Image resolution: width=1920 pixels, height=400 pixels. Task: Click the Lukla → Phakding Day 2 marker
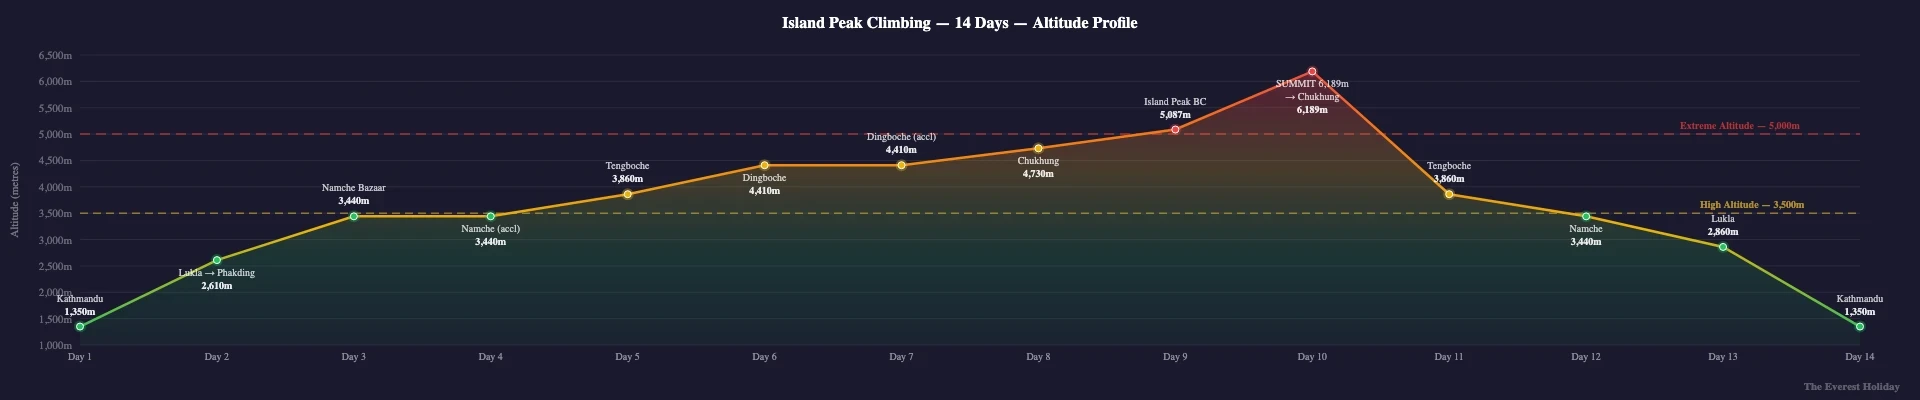tap(217, 260)
